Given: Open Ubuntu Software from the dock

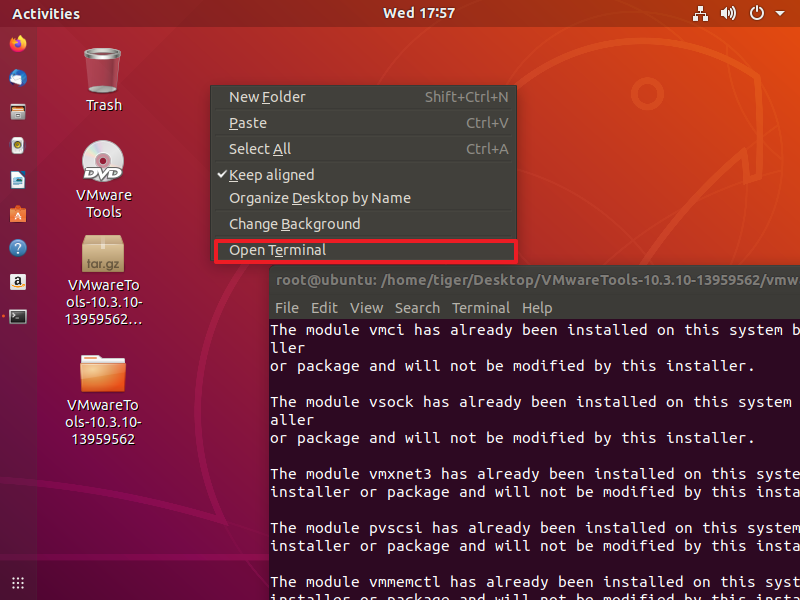Looking at the screenshot, I should click(18, 214).
